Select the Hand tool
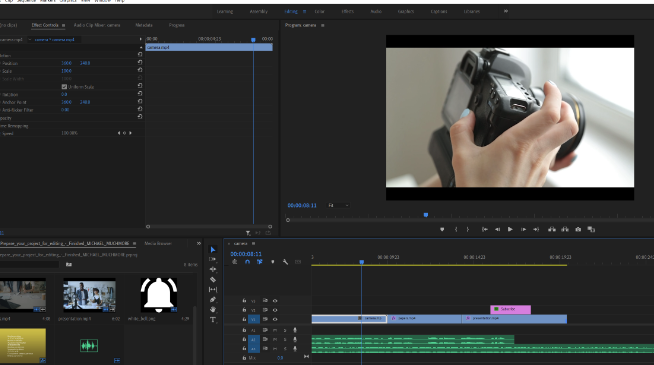The width and height of the screenshot is (654, 365). pyautogui.click(x=213, y=310)
